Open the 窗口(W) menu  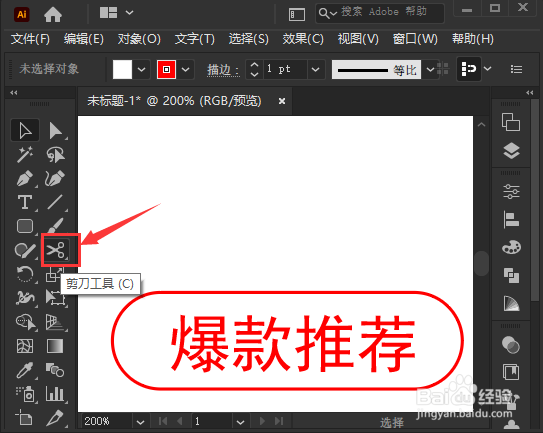[x=415, y=39]
